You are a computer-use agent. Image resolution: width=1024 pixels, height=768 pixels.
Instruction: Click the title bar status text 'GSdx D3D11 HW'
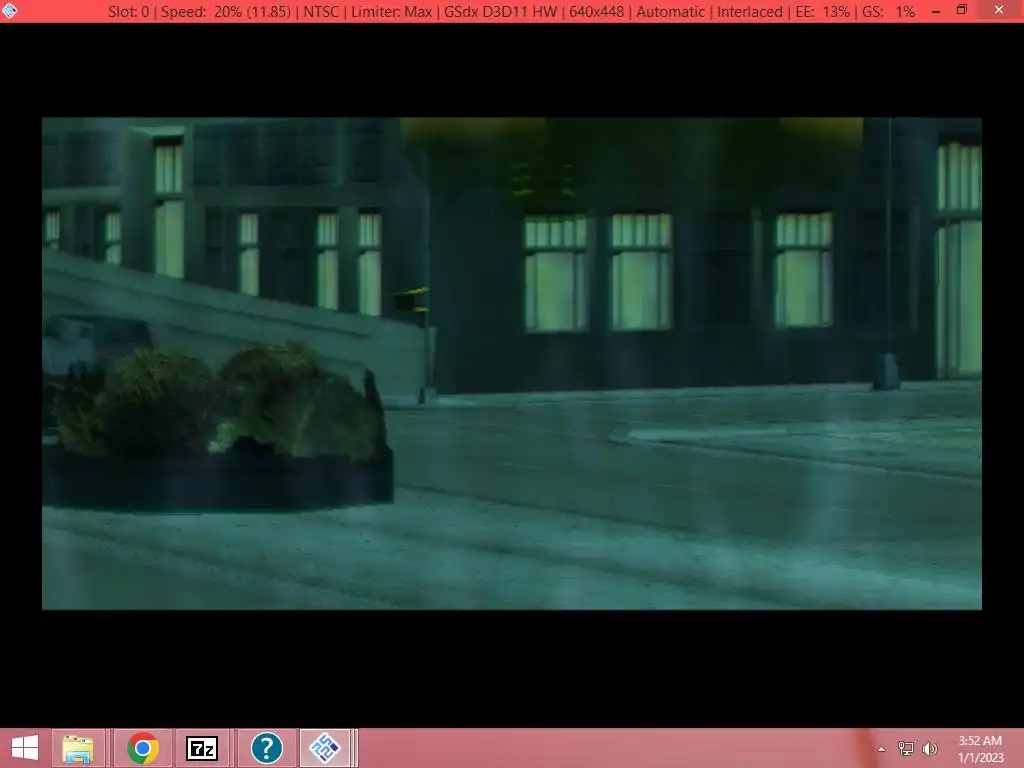[x=500, y=11]
